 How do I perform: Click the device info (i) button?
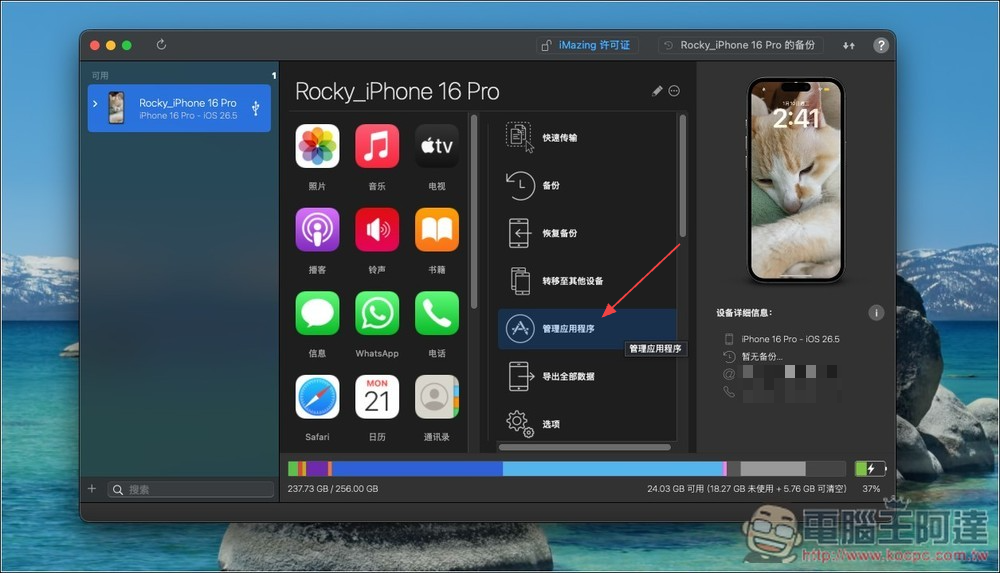876,313
